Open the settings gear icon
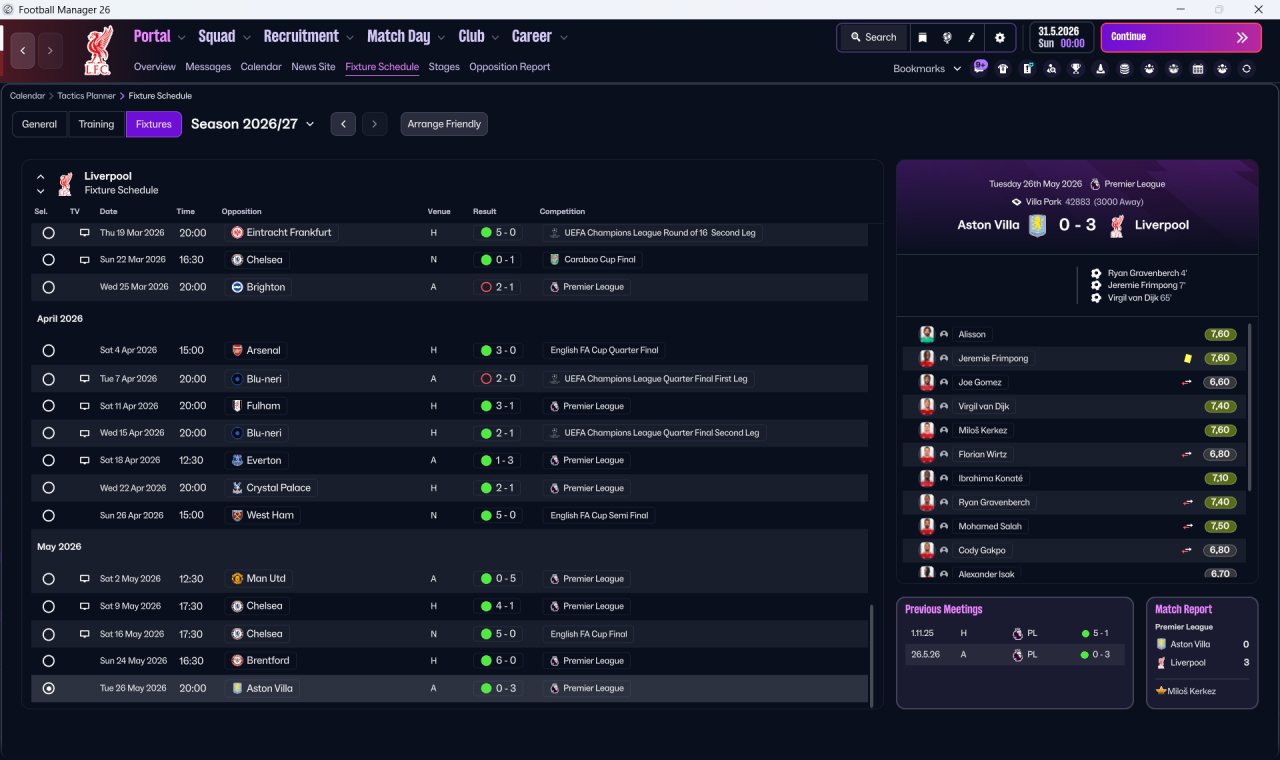Image resolution: width=1280 pixels, height=760 pixels. click(1000, 37)
